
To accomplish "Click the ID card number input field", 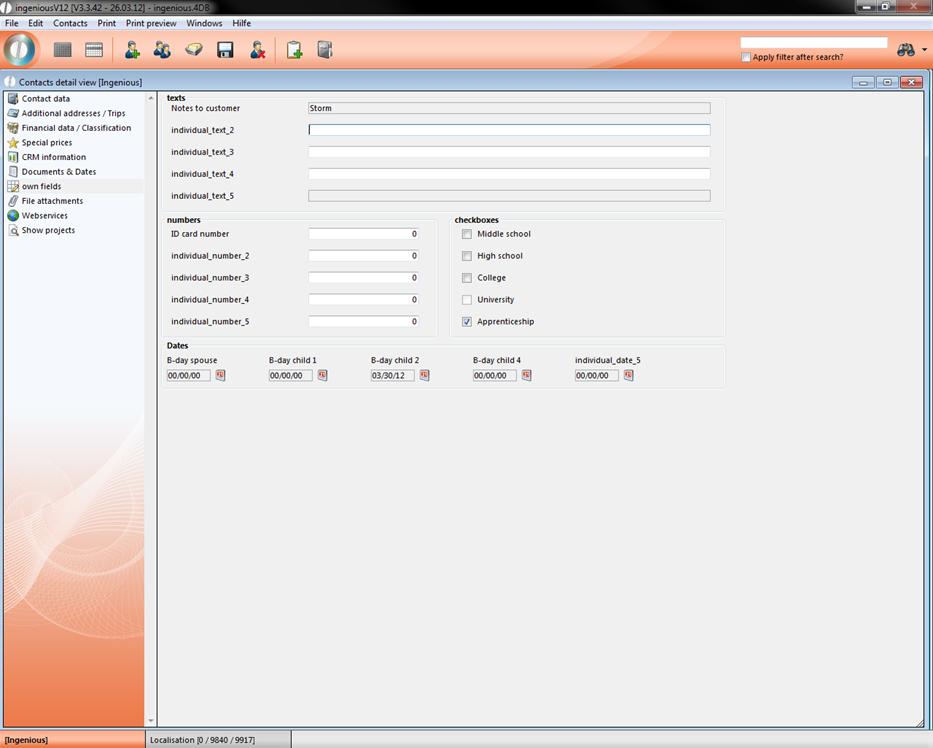I will point(363,234).
